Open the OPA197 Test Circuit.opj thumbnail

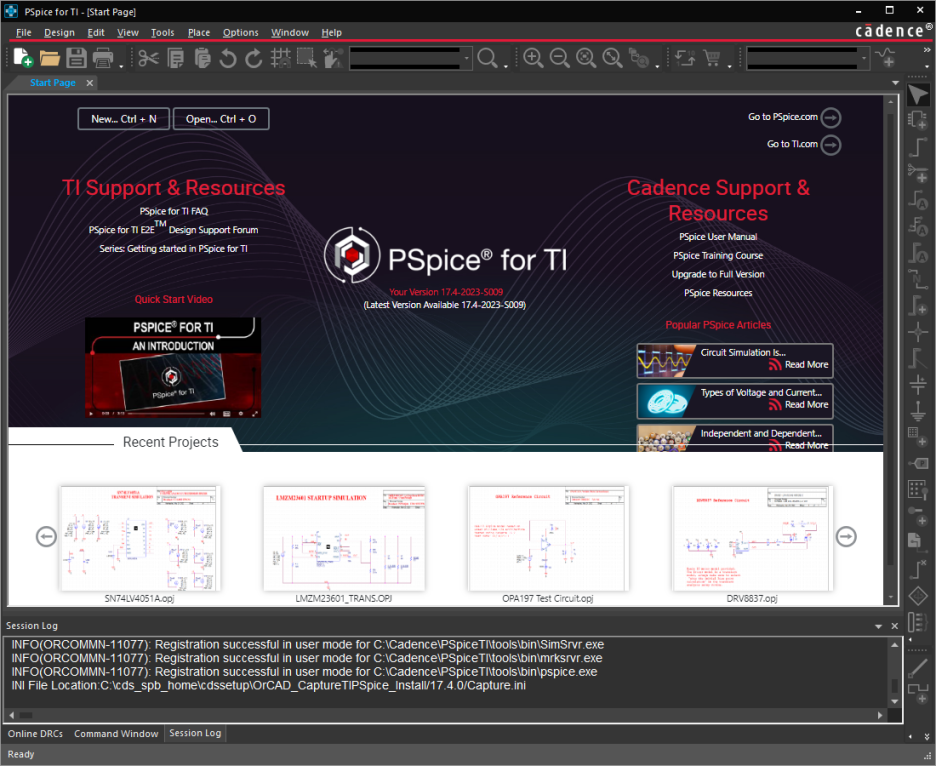548,538
